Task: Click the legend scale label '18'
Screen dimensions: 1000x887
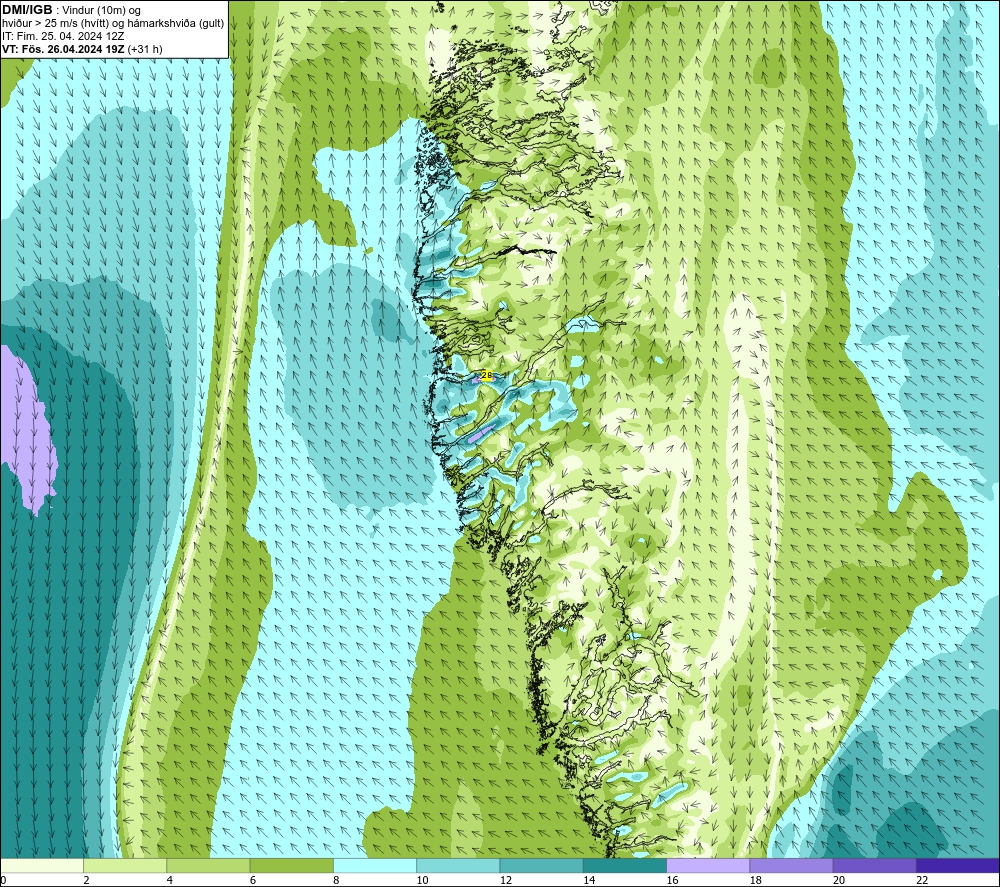Action: point(756,880)
